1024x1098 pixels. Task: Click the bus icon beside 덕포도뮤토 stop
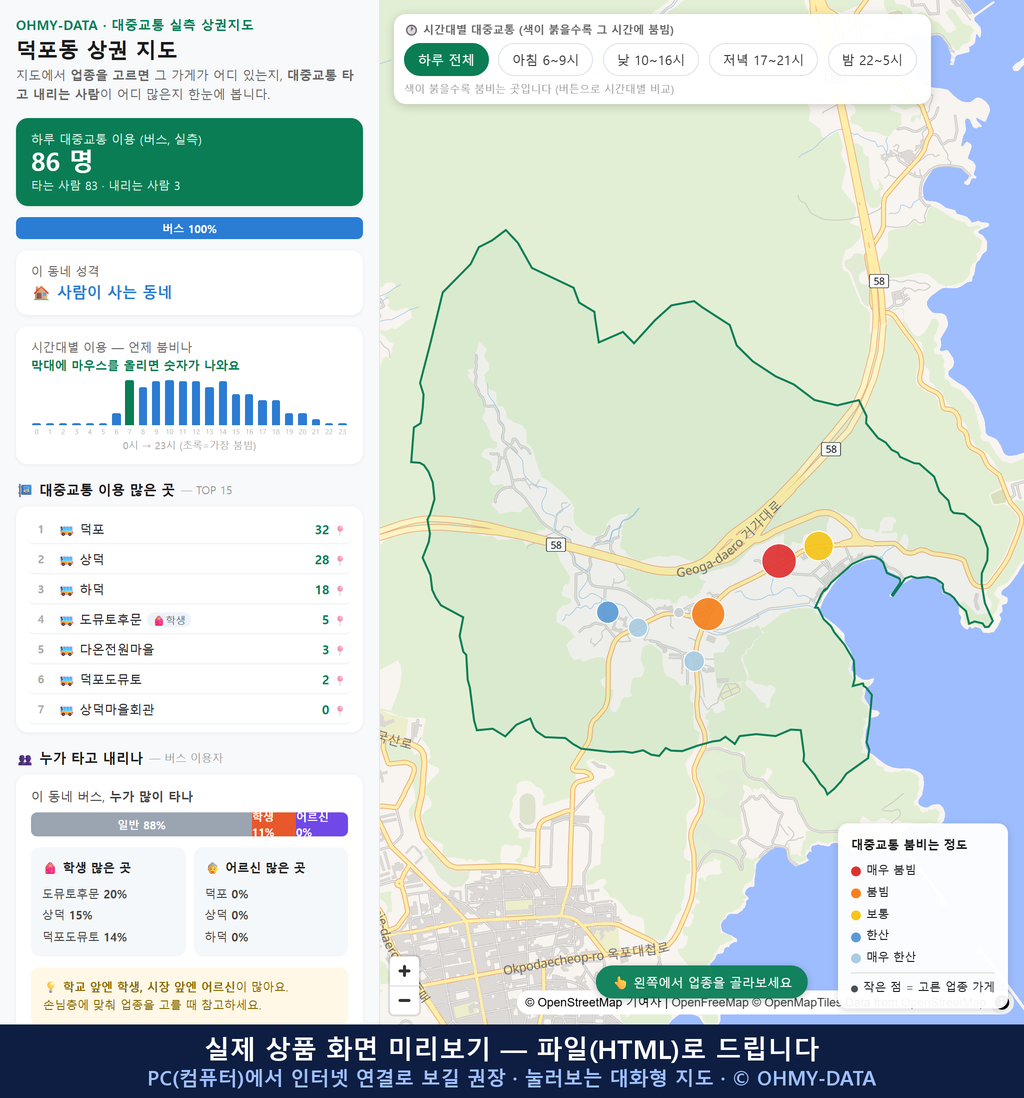67,680
